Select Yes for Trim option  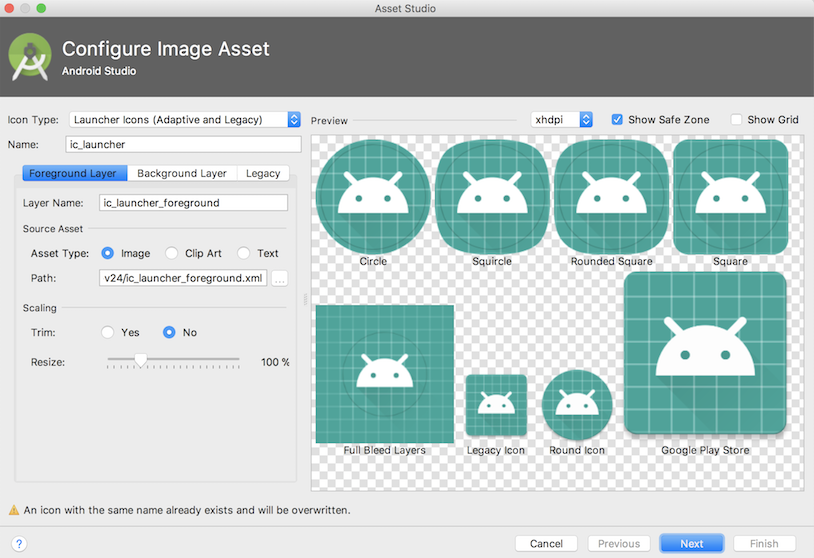[x=108, y=332]
